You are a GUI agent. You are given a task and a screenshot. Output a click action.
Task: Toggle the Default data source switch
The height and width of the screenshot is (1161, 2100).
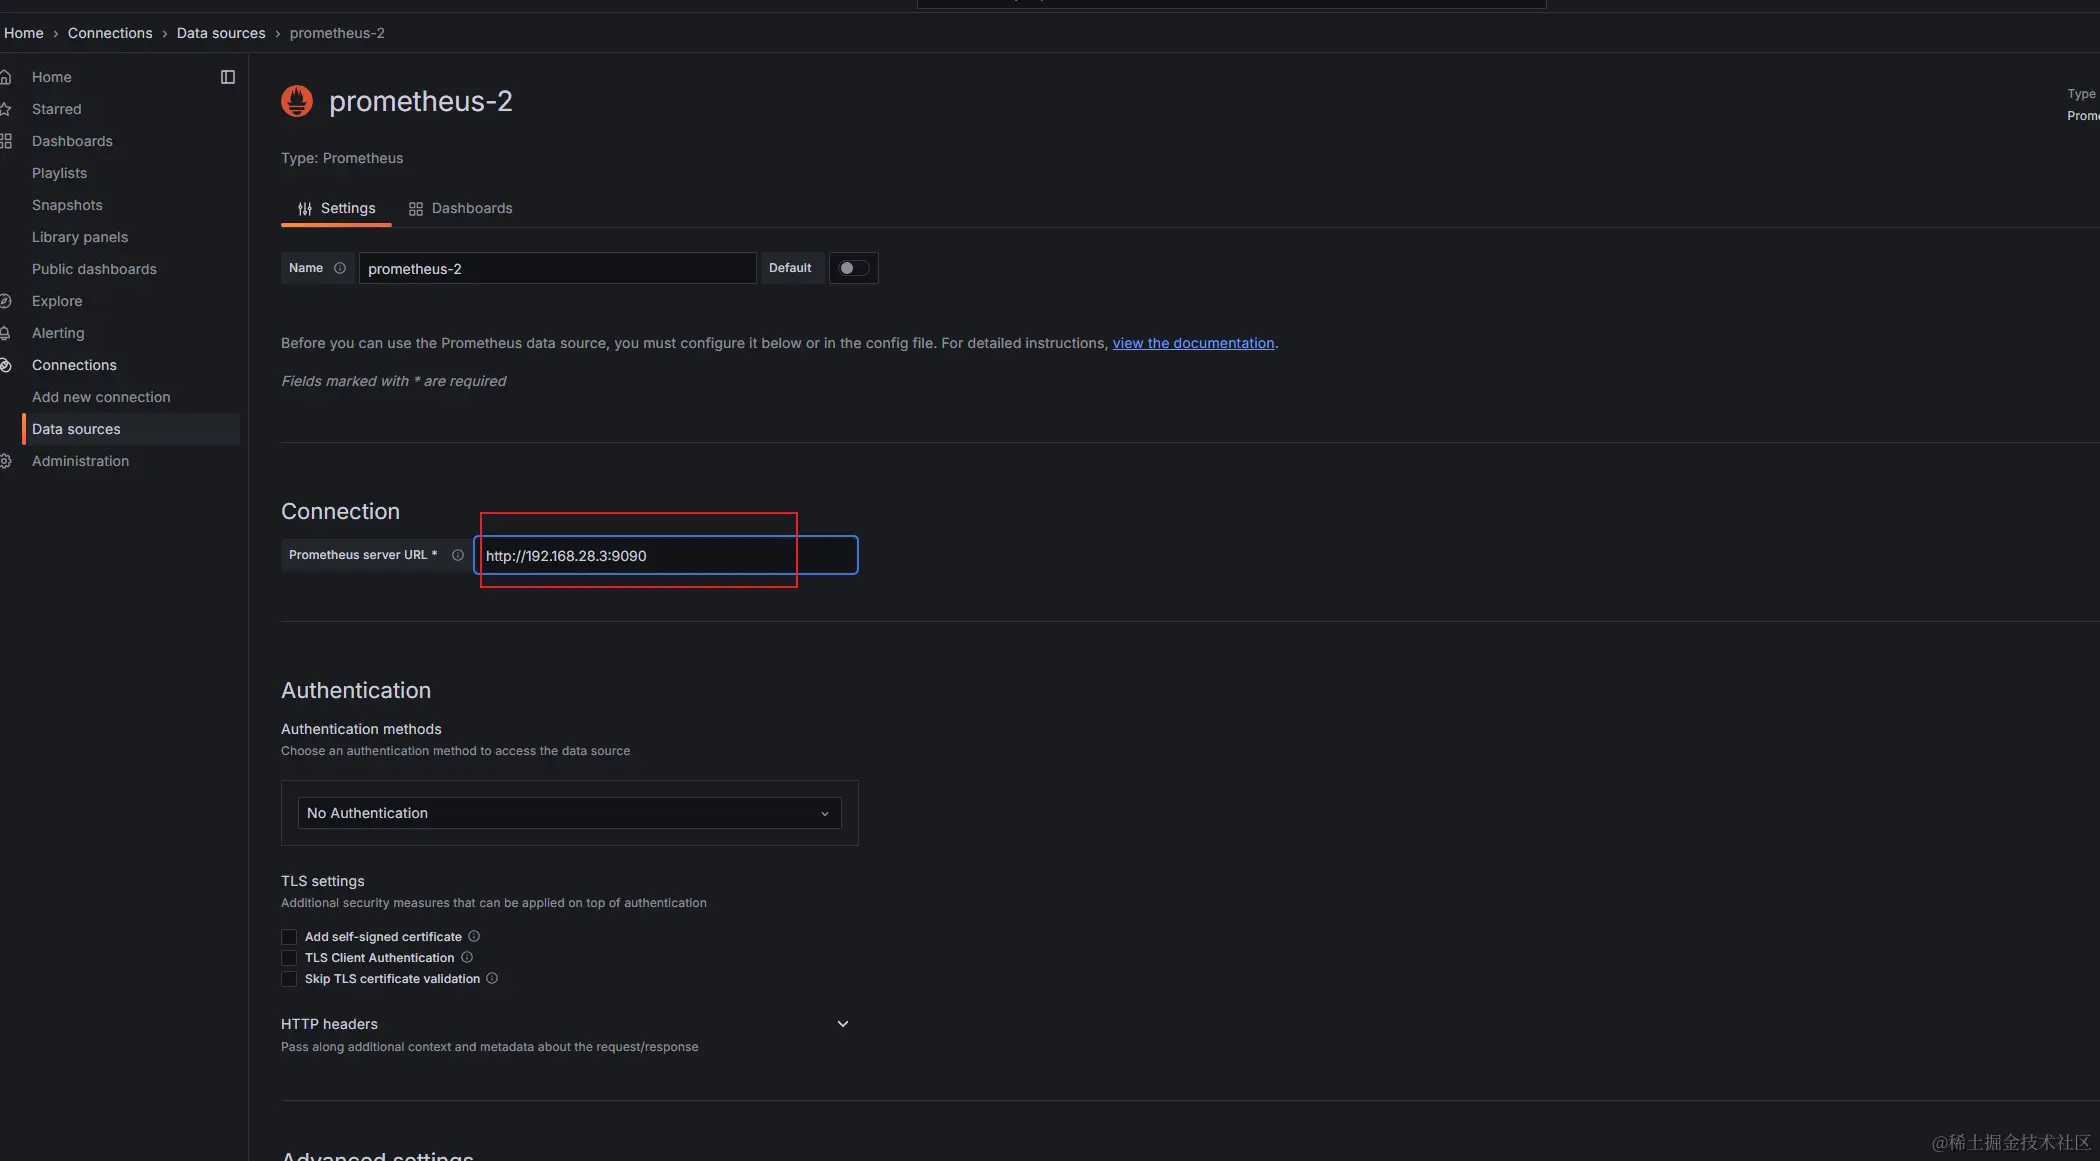click(853, 268)
